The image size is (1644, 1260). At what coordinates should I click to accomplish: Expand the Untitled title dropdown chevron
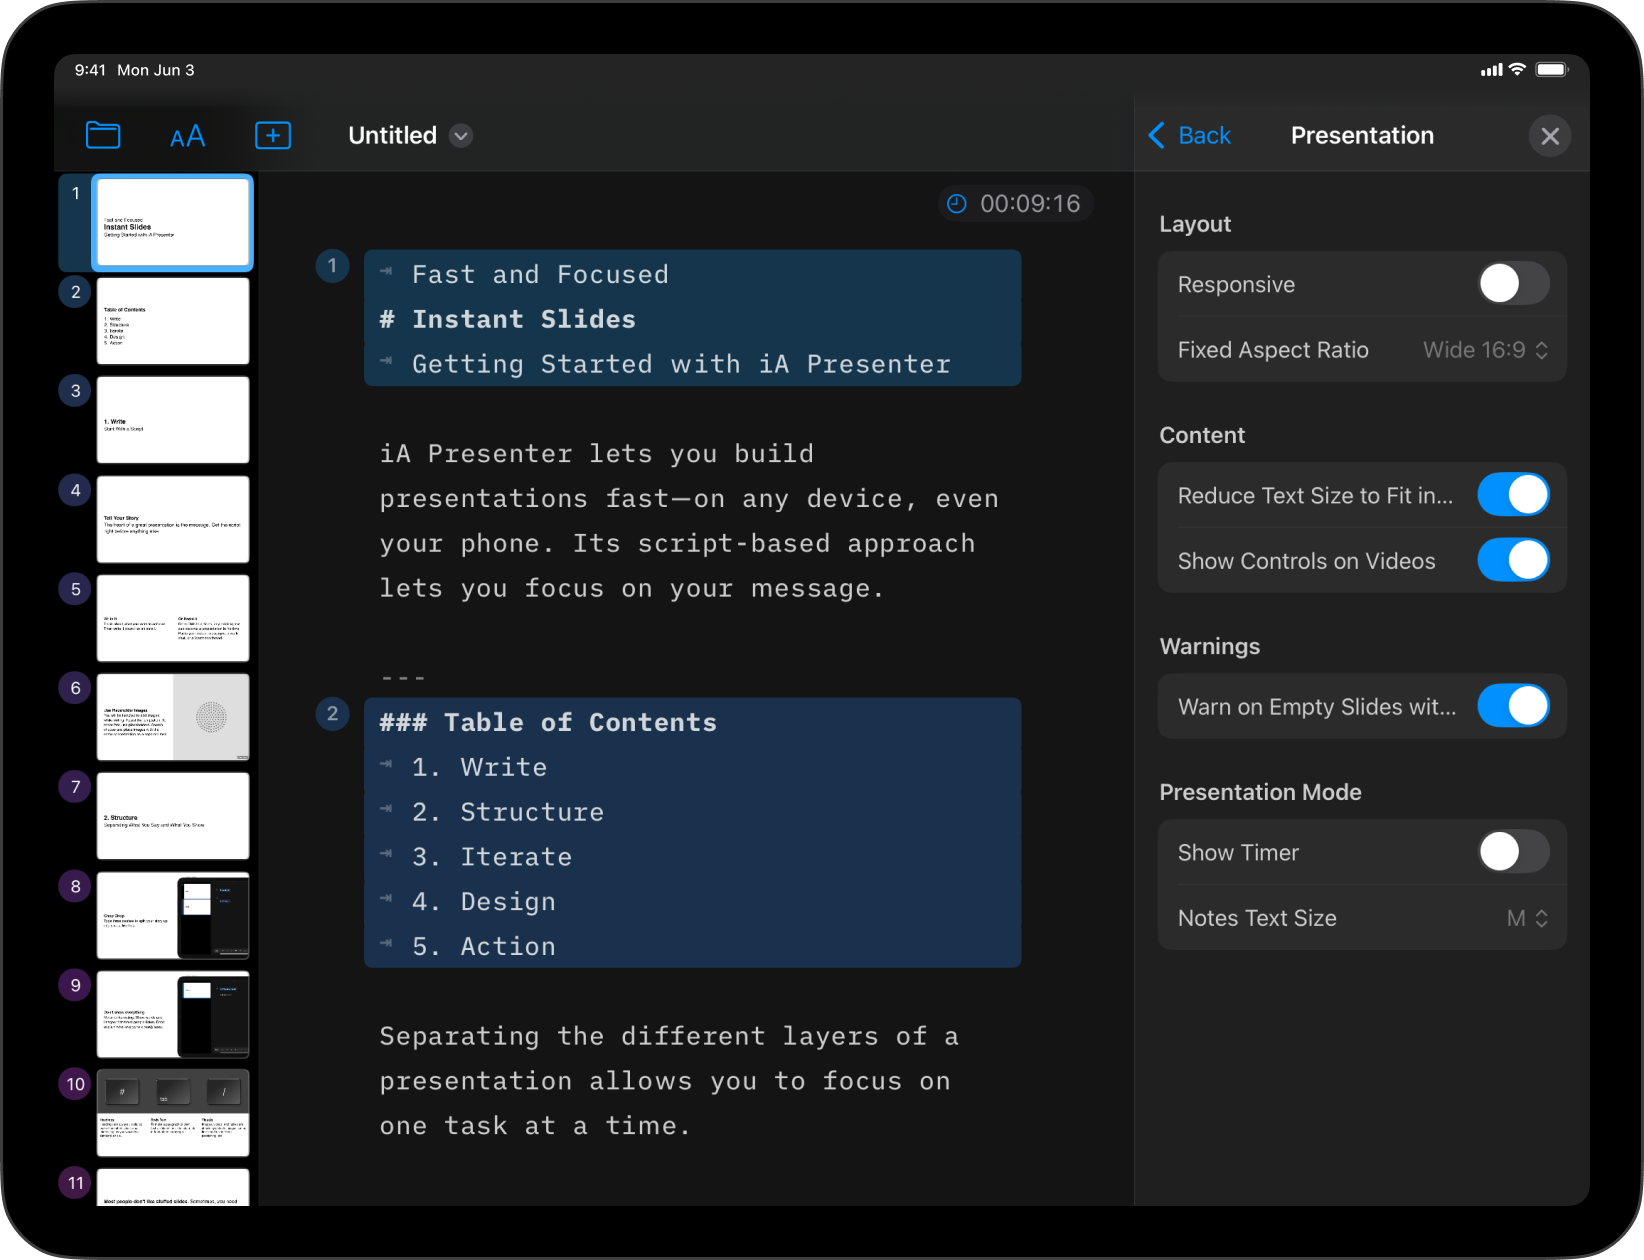(461, 136)
